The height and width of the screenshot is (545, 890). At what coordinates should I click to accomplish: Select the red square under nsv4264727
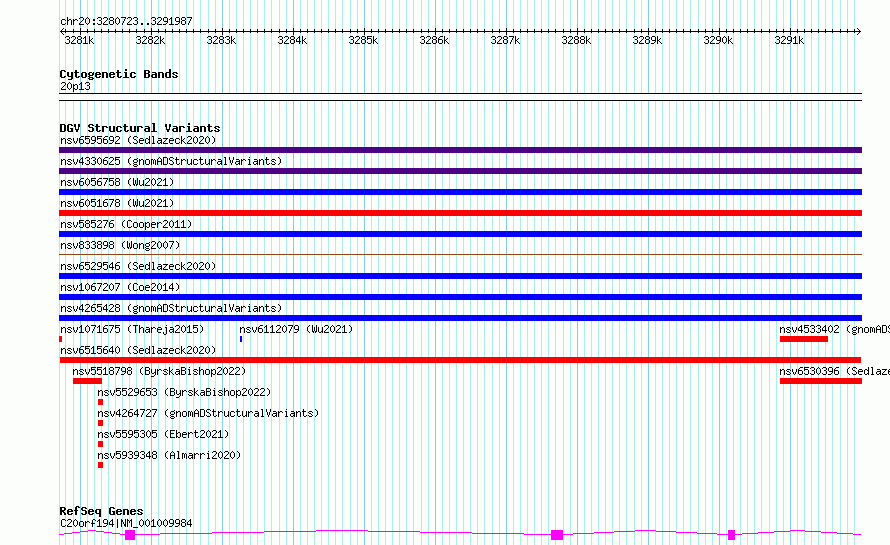coord(100,423)
